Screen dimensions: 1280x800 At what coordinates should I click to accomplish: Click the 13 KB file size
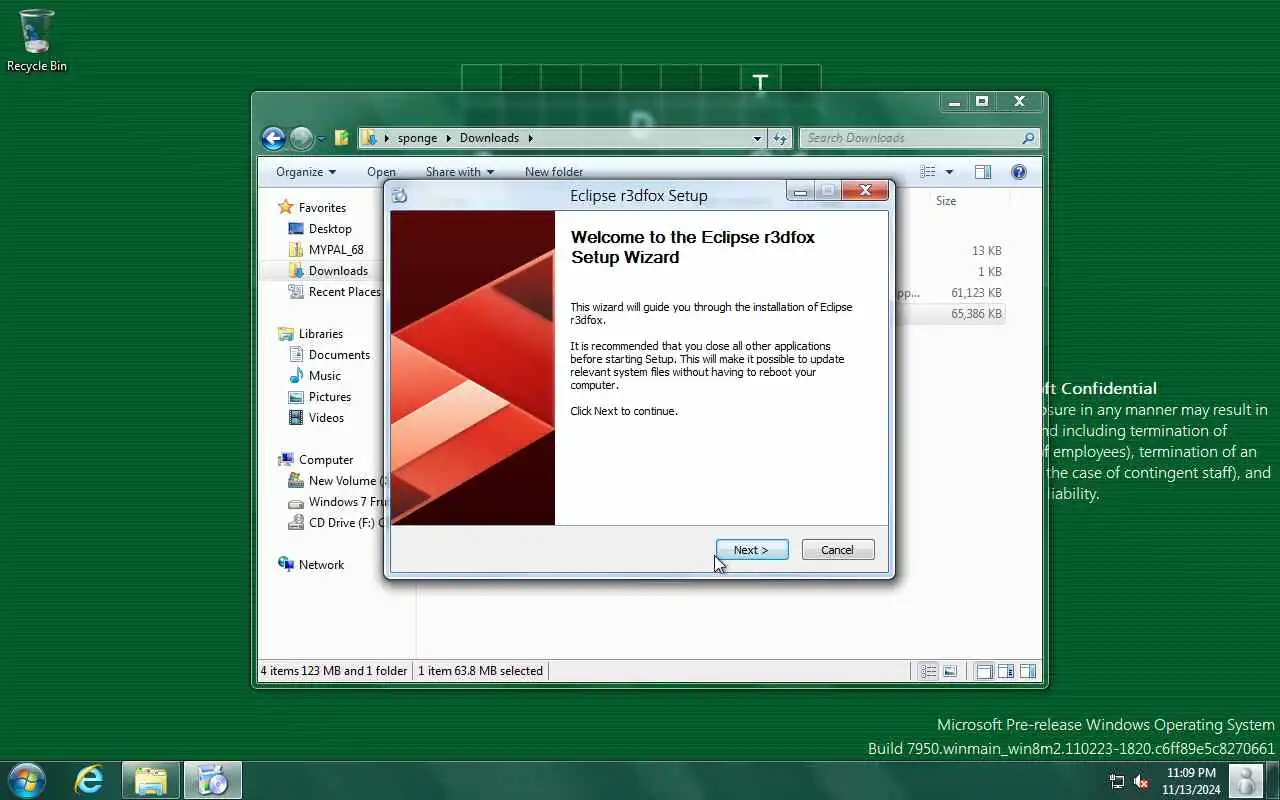(x=987, y=250)
